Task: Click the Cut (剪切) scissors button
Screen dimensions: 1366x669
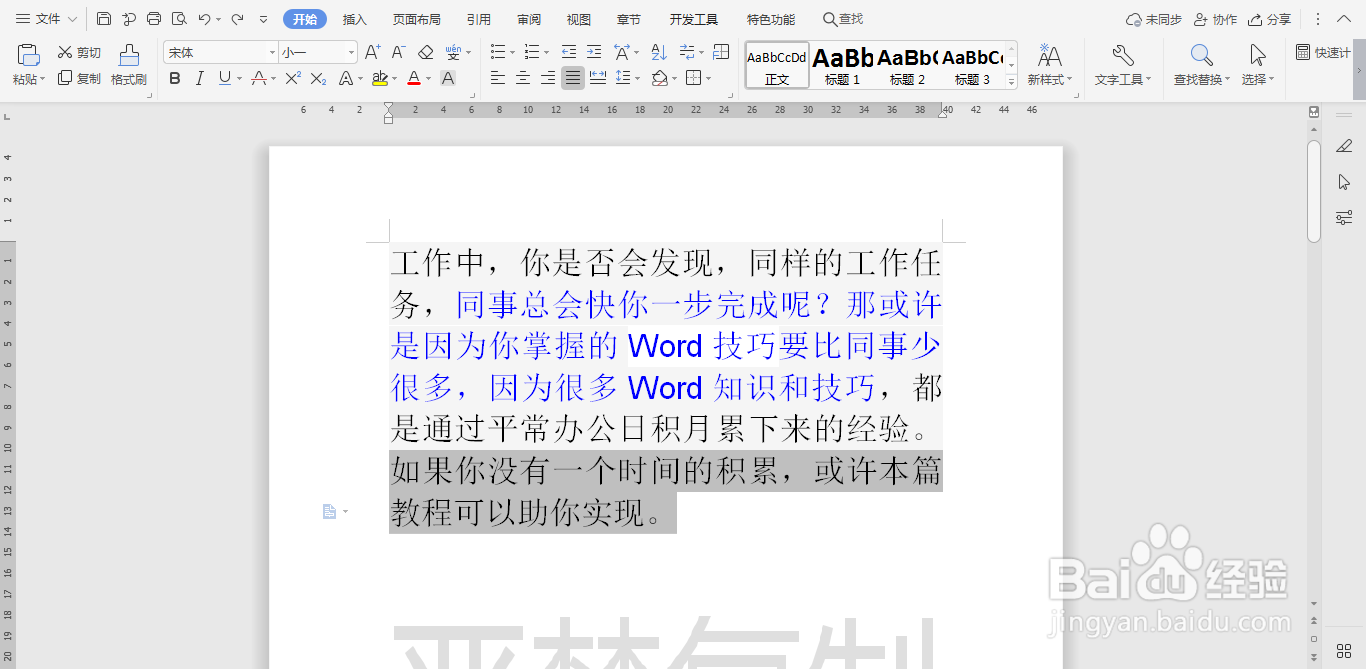Action: pos(79,52)
